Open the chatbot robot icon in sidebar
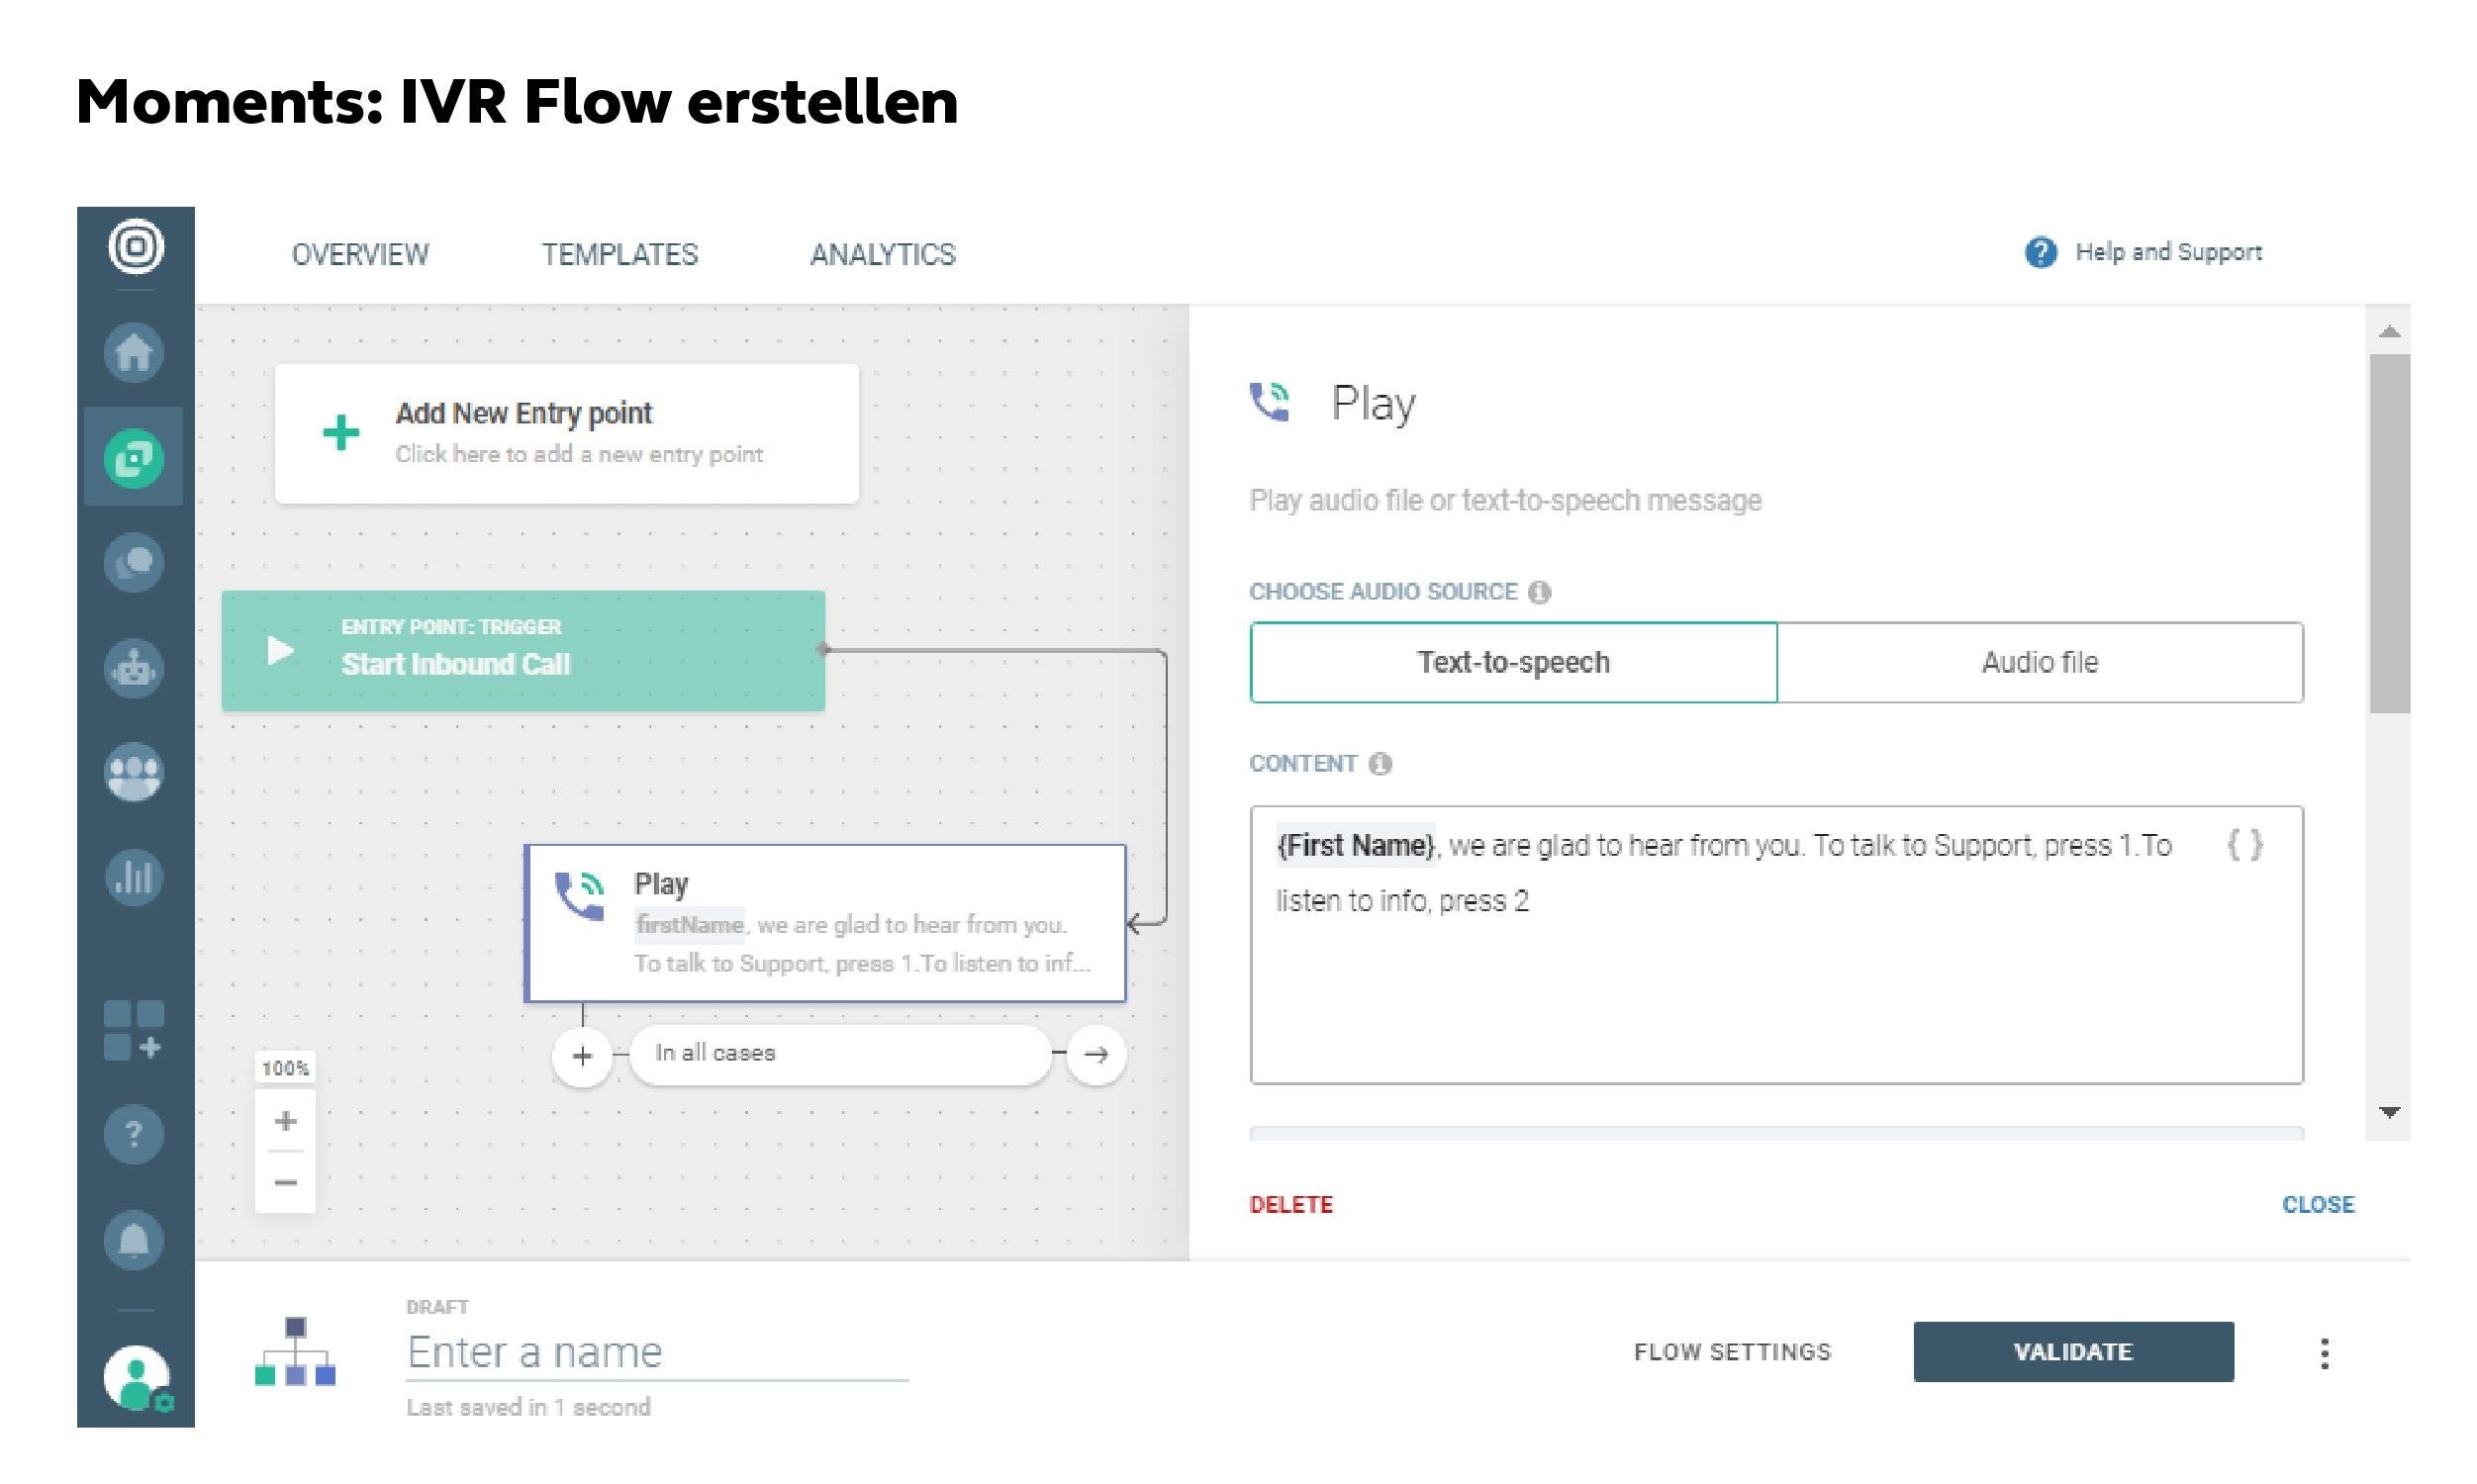The height and width of the screenshot is (1484, 2477). pos(134,668)
